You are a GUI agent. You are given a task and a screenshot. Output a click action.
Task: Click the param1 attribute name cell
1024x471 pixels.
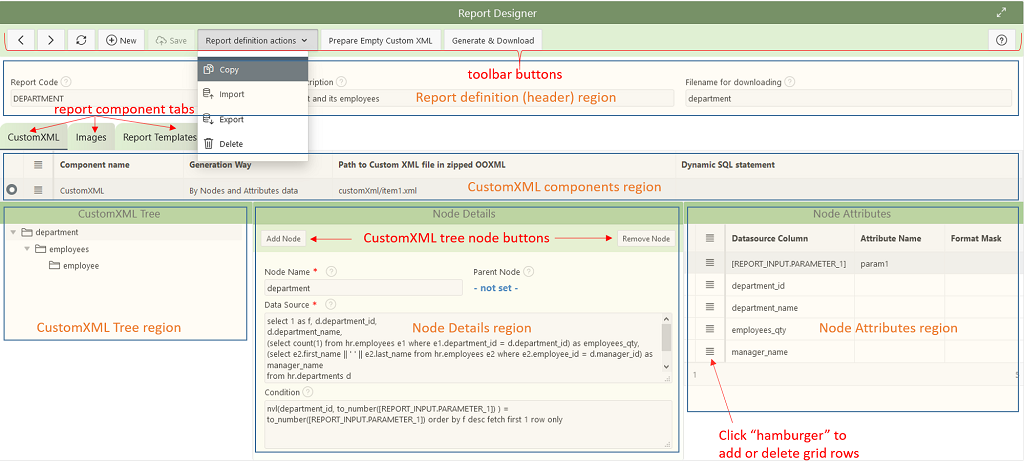pos(899,263)
